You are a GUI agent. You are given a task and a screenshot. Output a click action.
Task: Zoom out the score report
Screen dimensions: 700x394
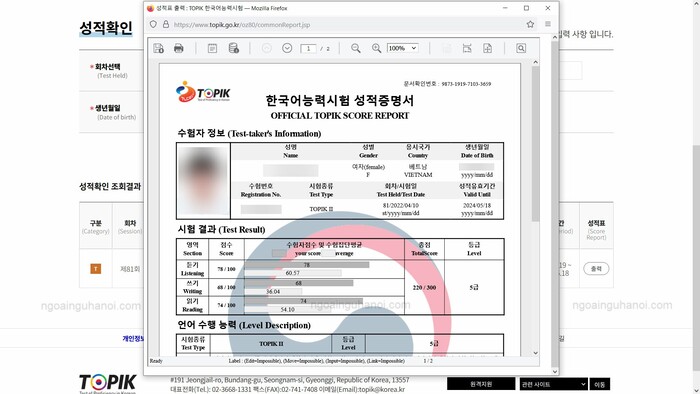(x=355, y=48)
